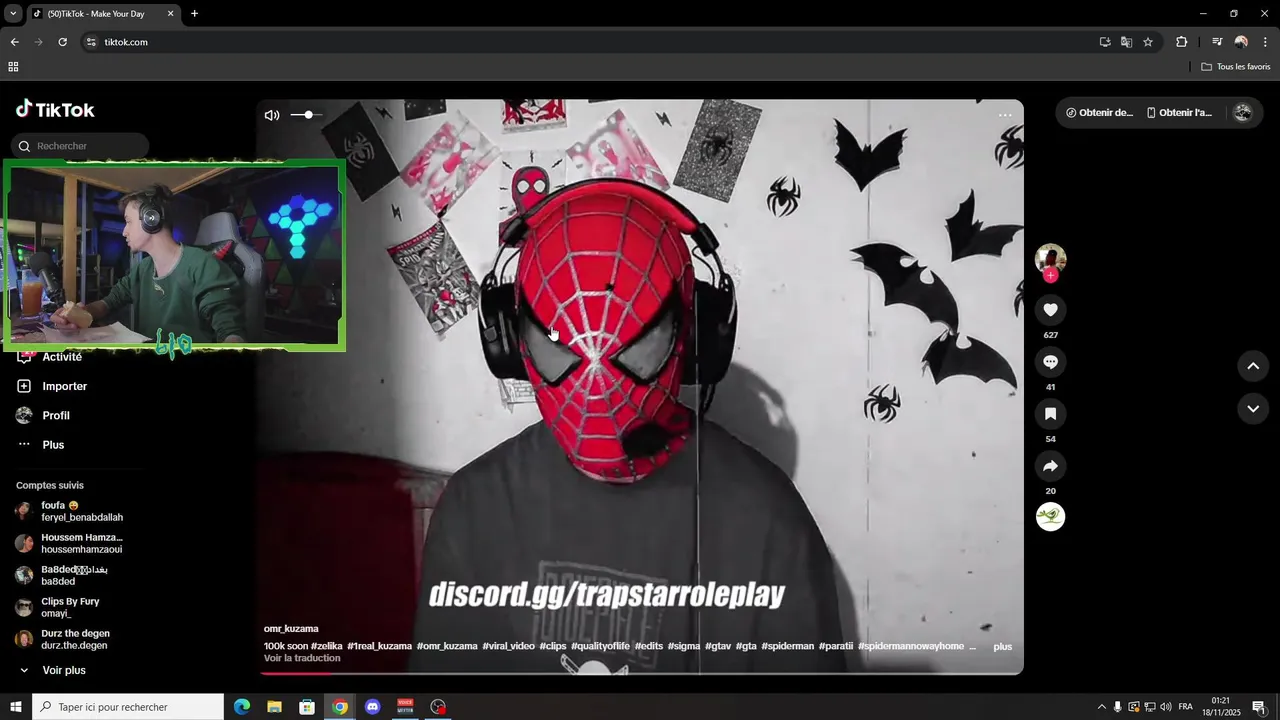Image resolution: width=1280 pixels, height=720 pixels.
Task: Click the Windows taskbar search box
Action: [x=128, y=707]
